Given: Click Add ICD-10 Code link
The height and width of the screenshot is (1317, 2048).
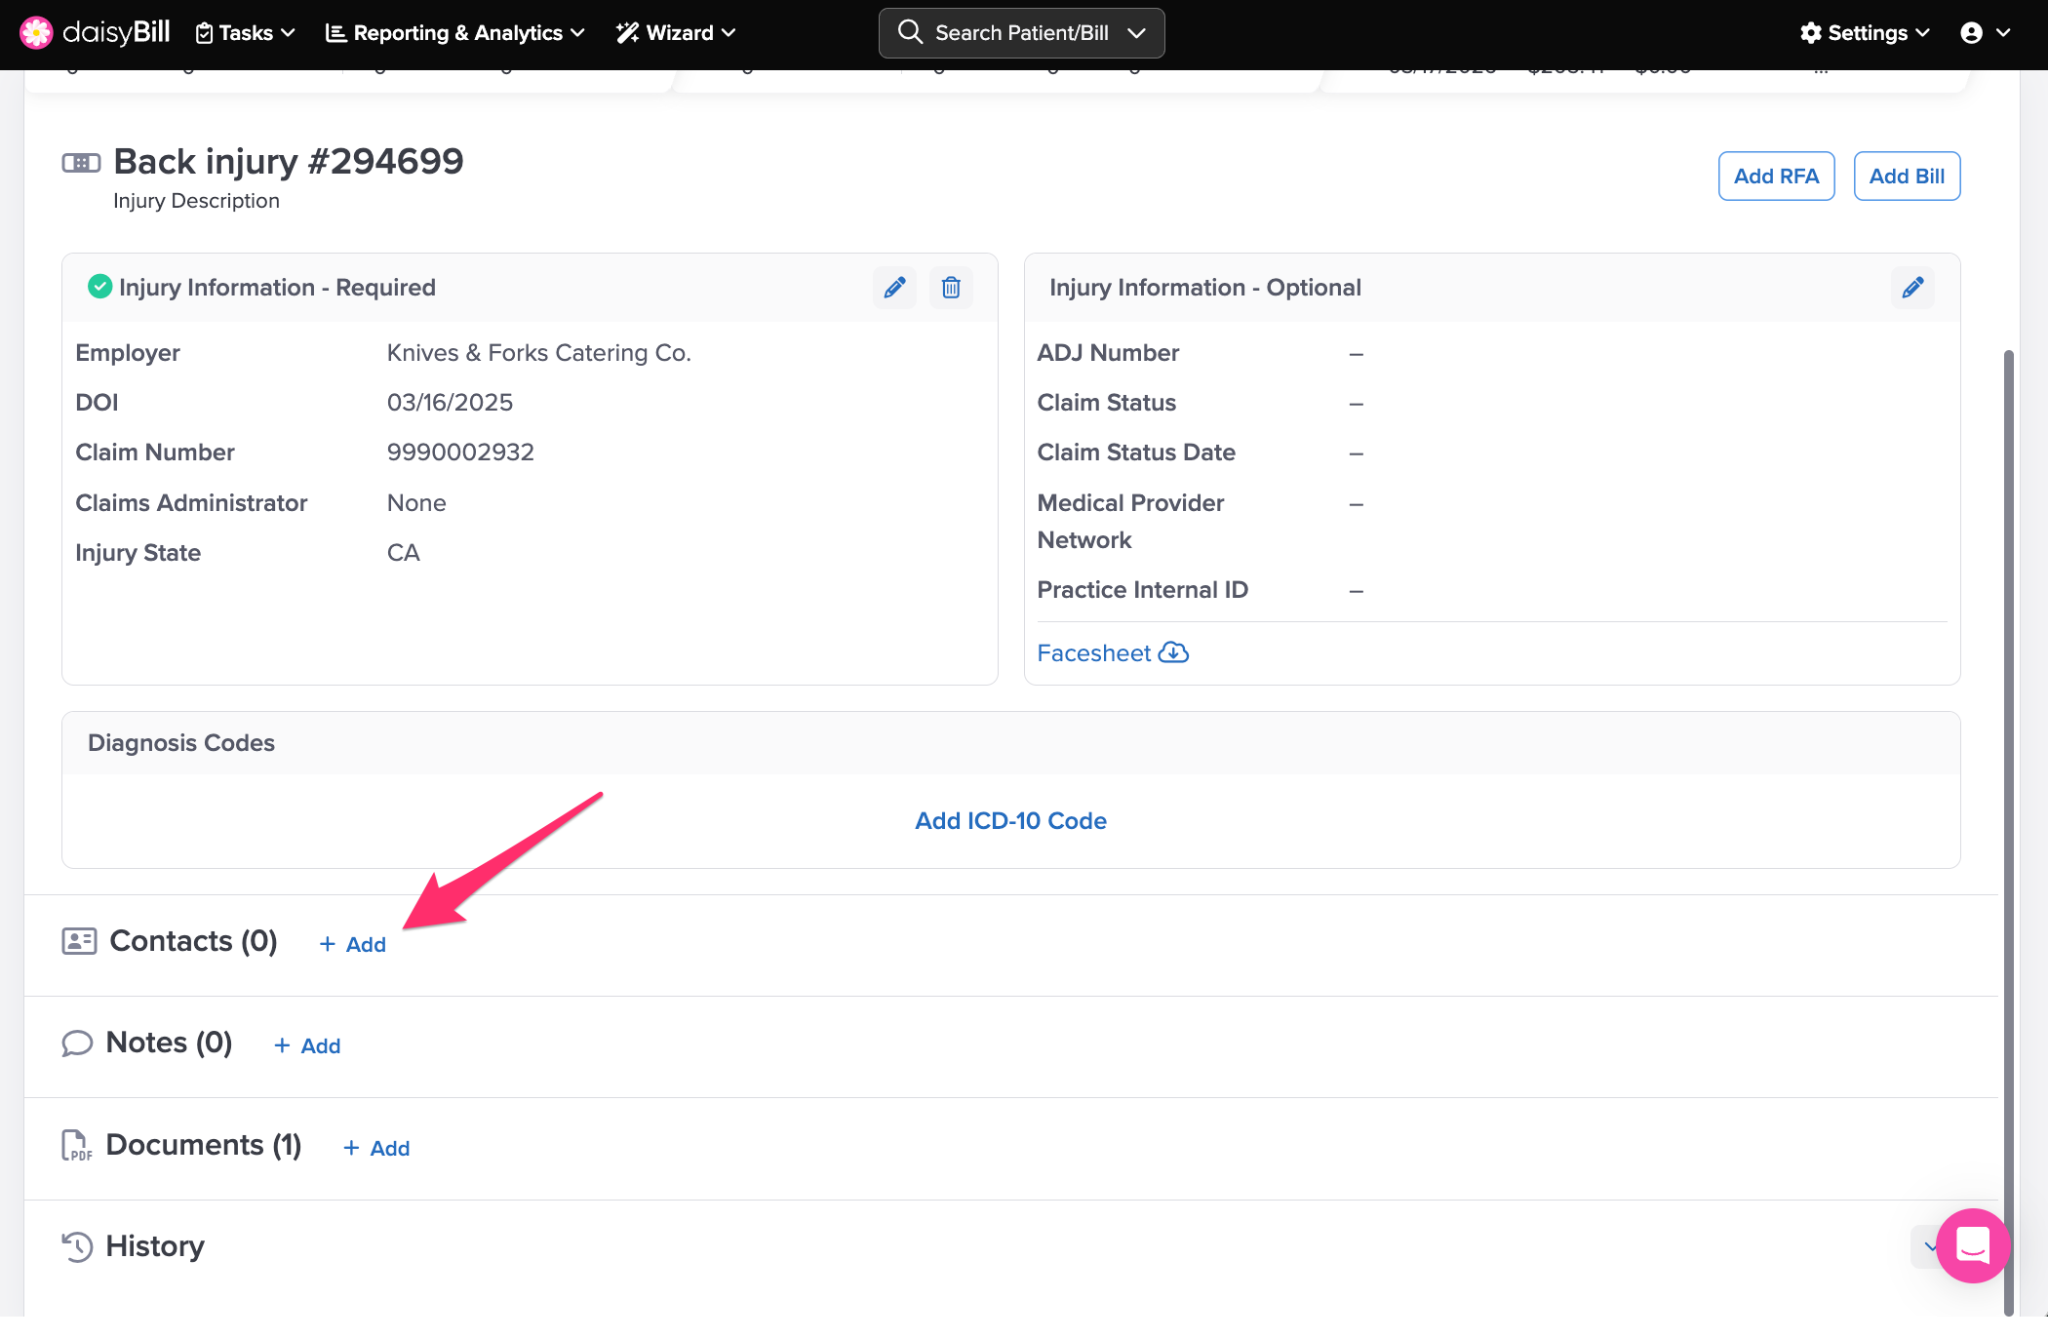Looking at the screenshot, I should pos(1010,820).
